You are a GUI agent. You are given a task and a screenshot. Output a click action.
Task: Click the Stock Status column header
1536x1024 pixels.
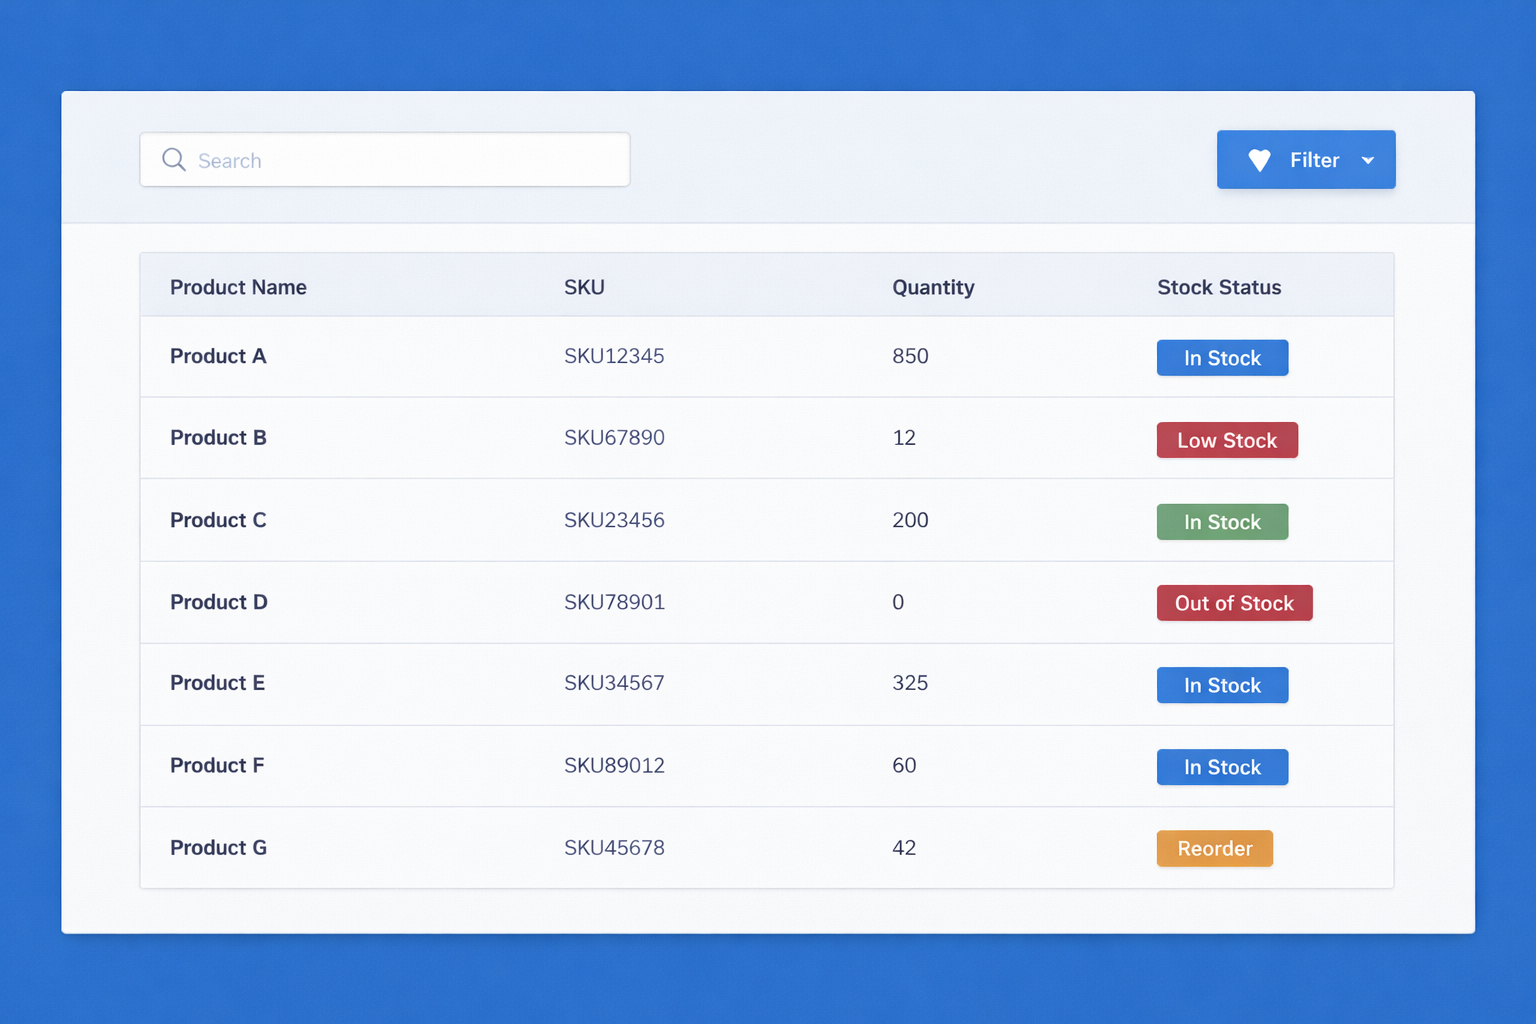(1218, 287)
